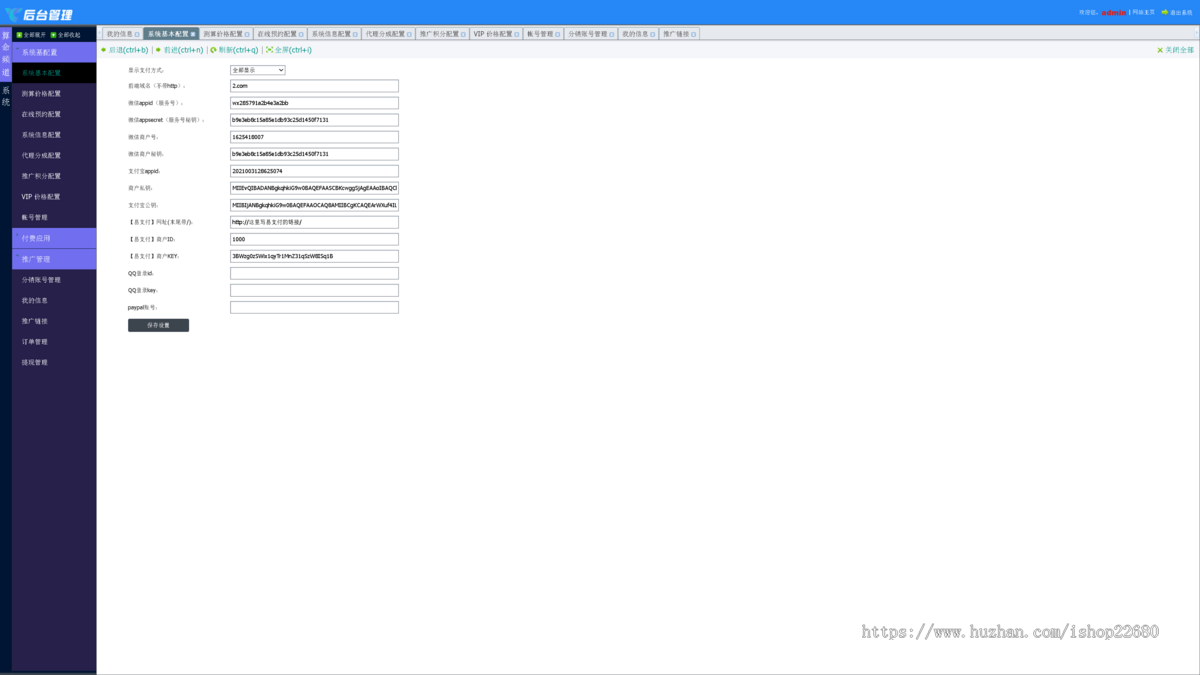The width and height of the screenshot is (1200, 675).
Task: Focus the 微信appsecret input field
Action: 314,120
